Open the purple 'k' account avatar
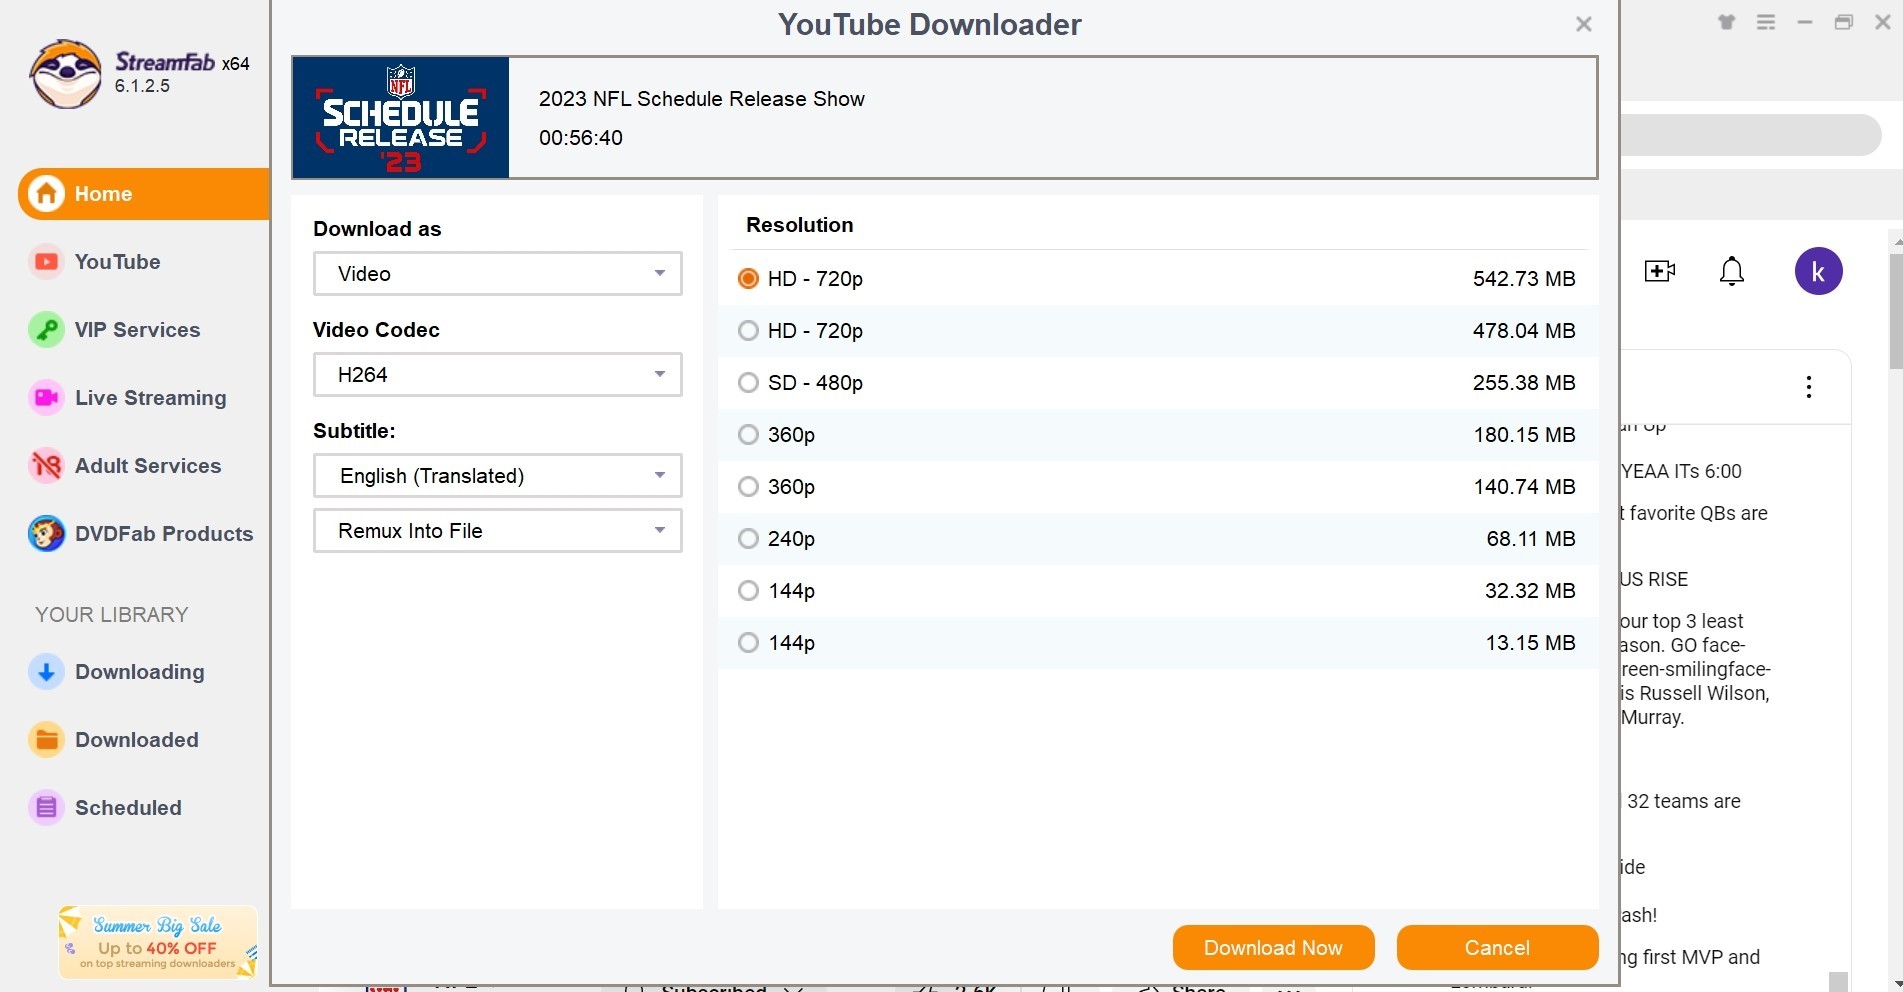Viewport: 1903px width, 992px height. pyautogui.click(x=1818, y=271)
